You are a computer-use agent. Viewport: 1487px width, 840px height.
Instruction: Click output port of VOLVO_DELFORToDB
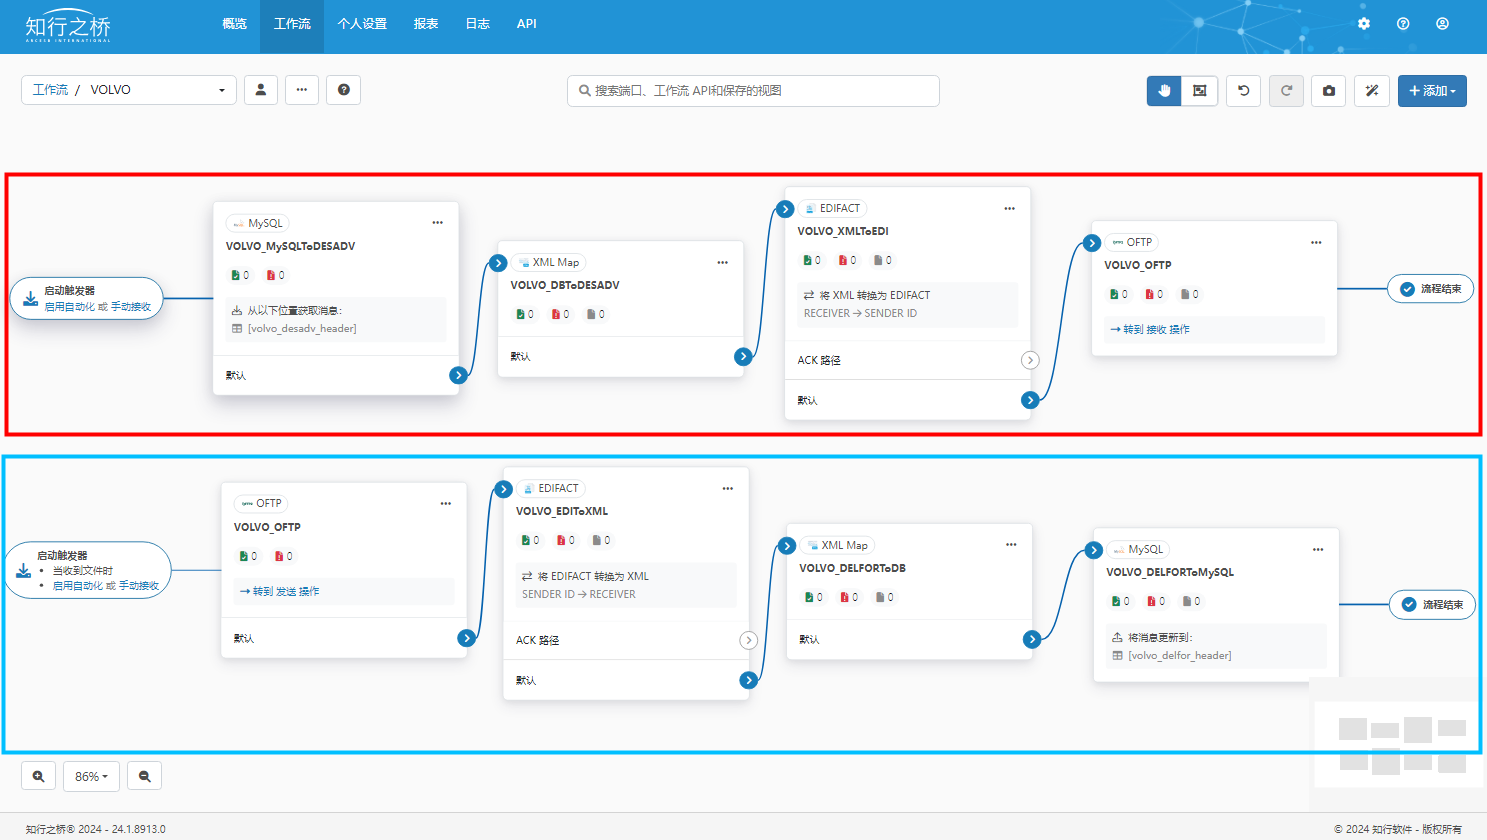tap(1032, 639)
